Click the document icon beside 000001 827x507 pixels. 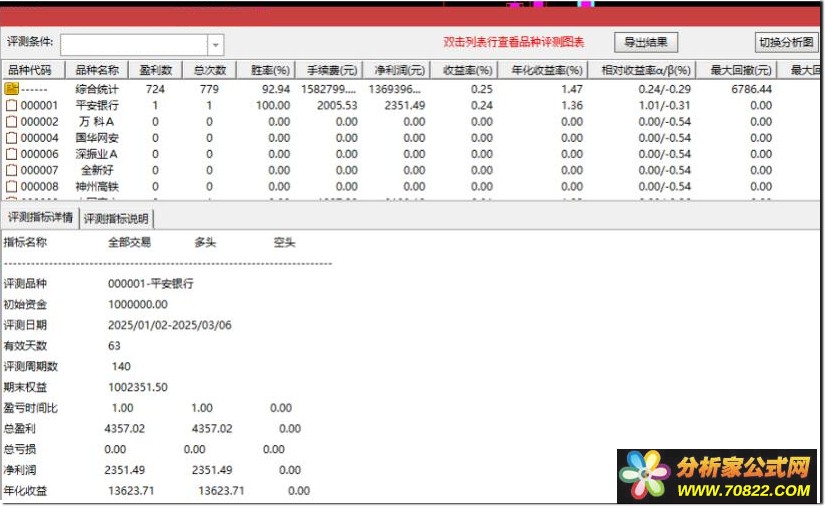tap(11, 106)
